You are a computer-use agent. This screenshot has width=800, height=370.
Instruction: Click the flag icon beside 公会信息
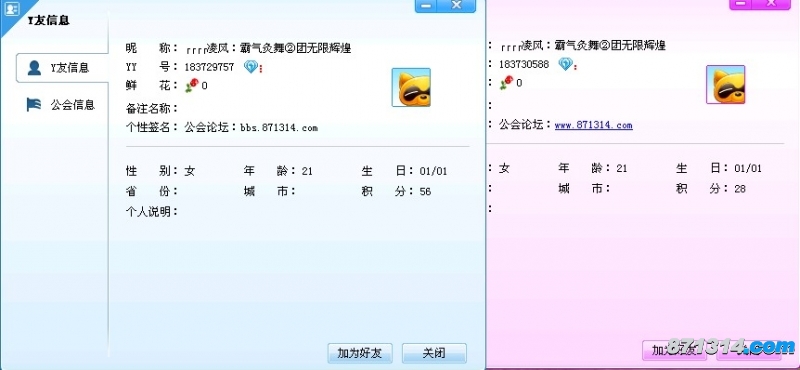click(34, 105)
